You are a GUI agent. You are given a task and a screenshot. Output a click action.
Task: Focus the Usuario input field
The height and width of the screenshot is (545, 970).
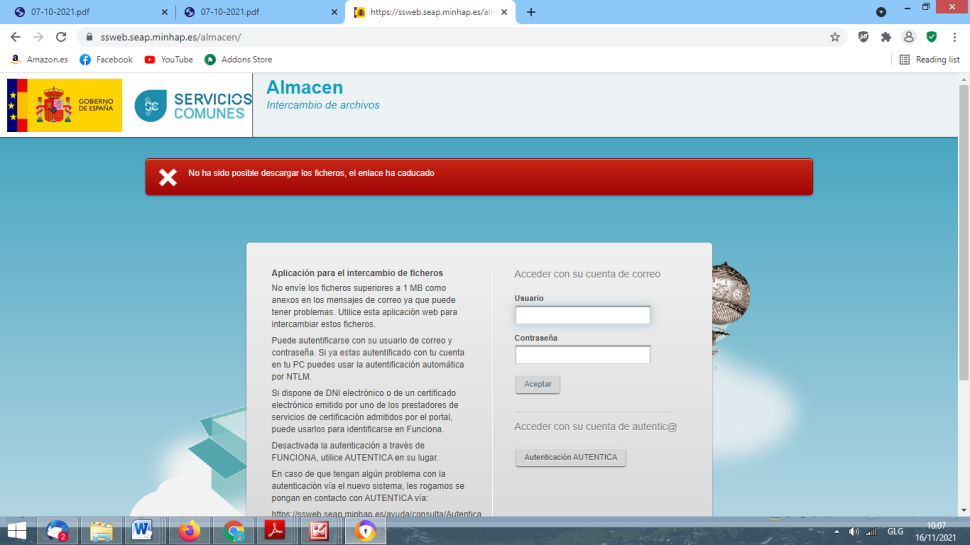pos(582,316)
